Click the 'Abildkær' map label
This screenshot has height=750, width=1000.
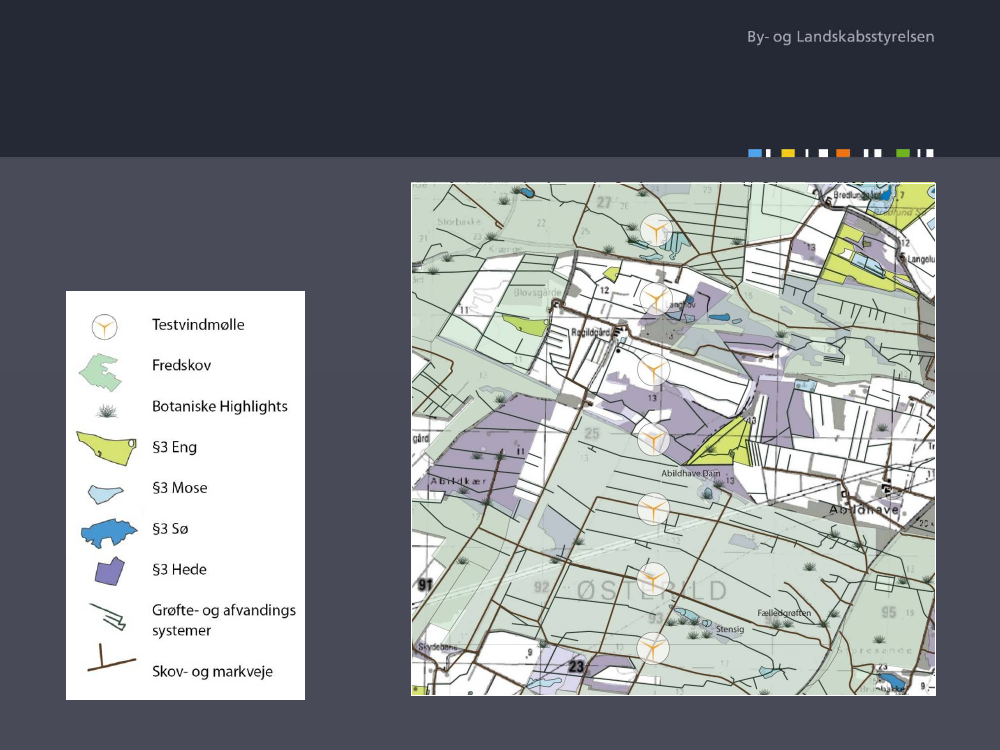[458, 481]
